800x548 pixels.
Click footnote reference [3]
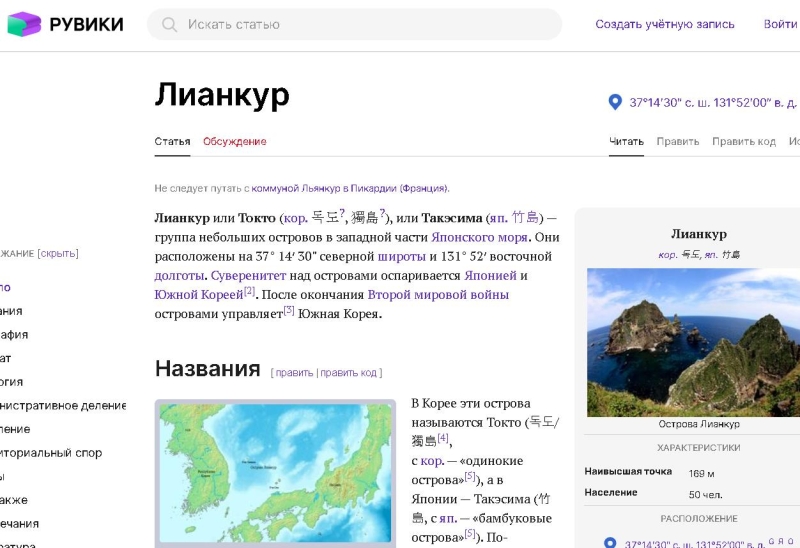point(289,310)
